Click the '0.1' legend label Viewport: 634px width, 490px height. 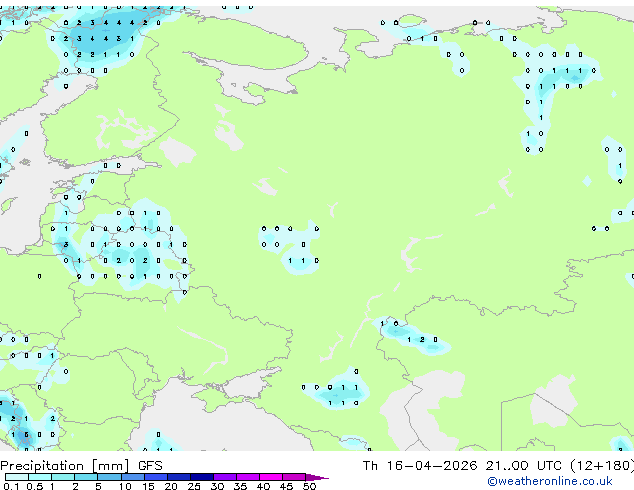11,486
